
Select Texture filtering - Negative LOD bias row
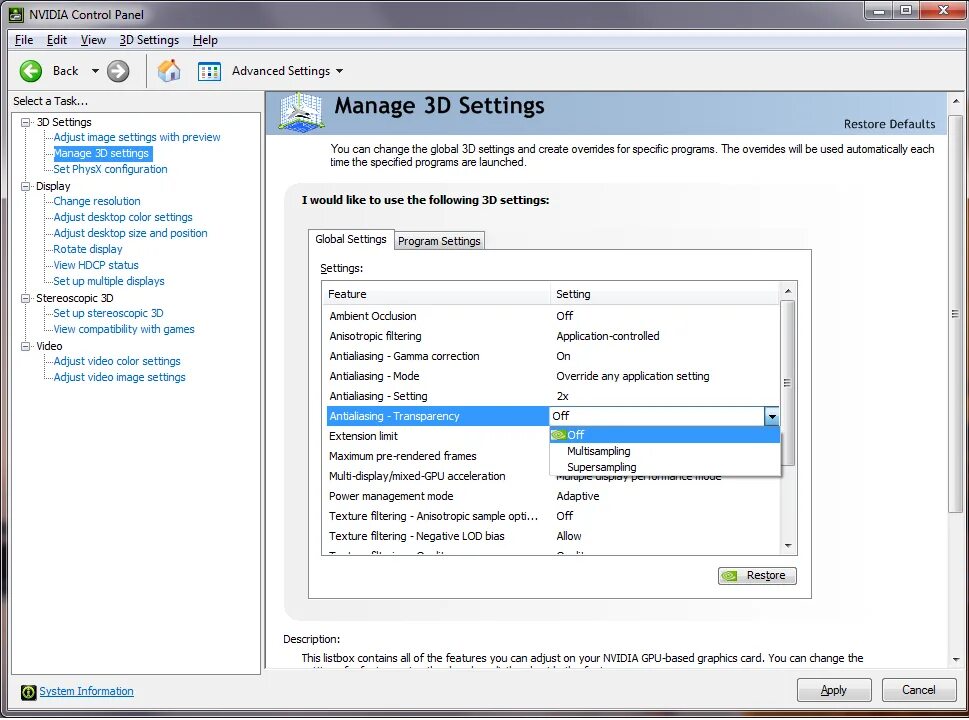pos(552,536)
